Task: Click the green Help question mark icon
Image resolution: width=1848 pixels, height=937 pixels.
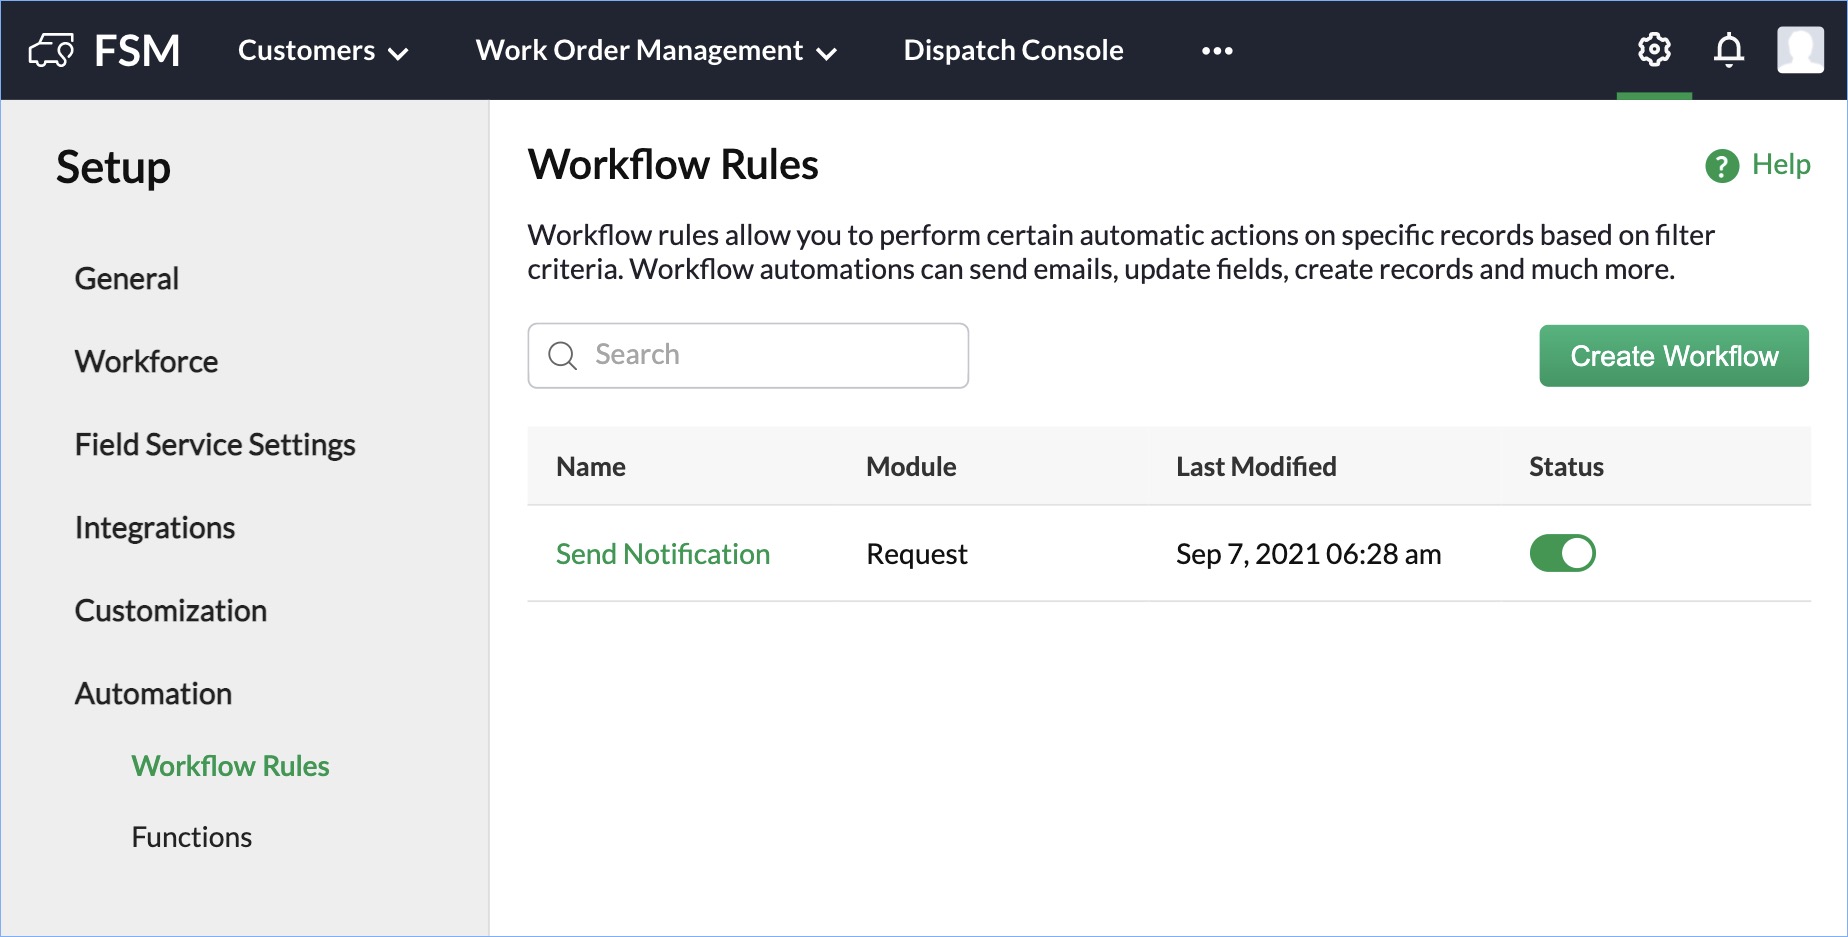Action: pyautogui.click(x=1721, y=166)
